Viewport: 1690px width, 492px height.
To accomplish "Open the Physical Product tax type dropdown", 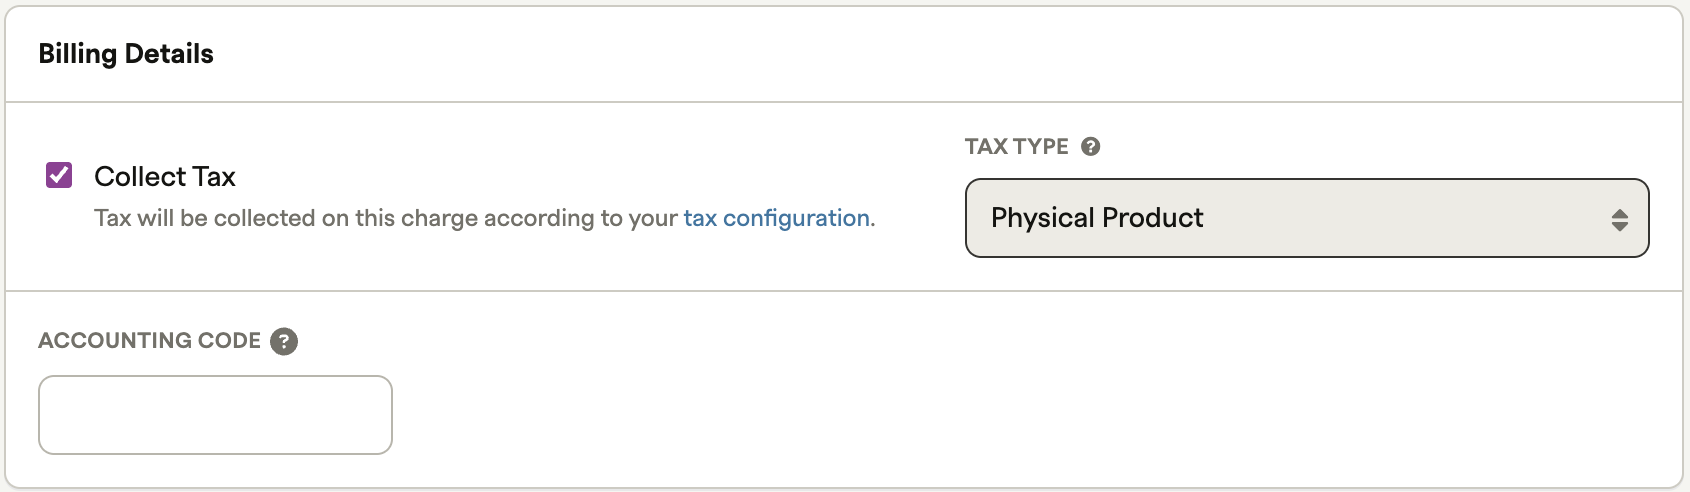I will [1307, 218].
